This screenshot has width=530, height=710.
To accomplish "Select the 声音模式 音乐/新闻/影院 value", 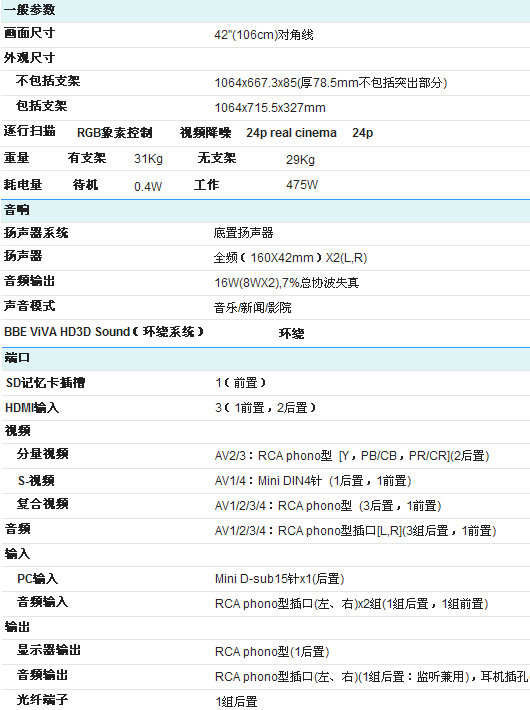I will pyautogui.click(x=253, y=308).
